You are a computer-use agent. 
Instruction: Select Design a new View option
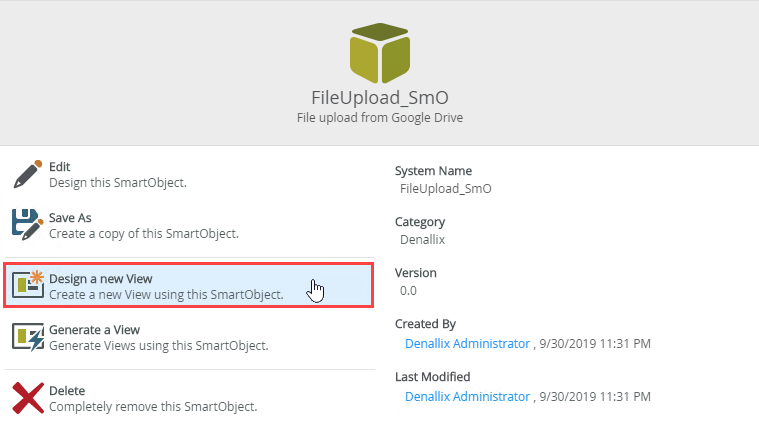188,285
